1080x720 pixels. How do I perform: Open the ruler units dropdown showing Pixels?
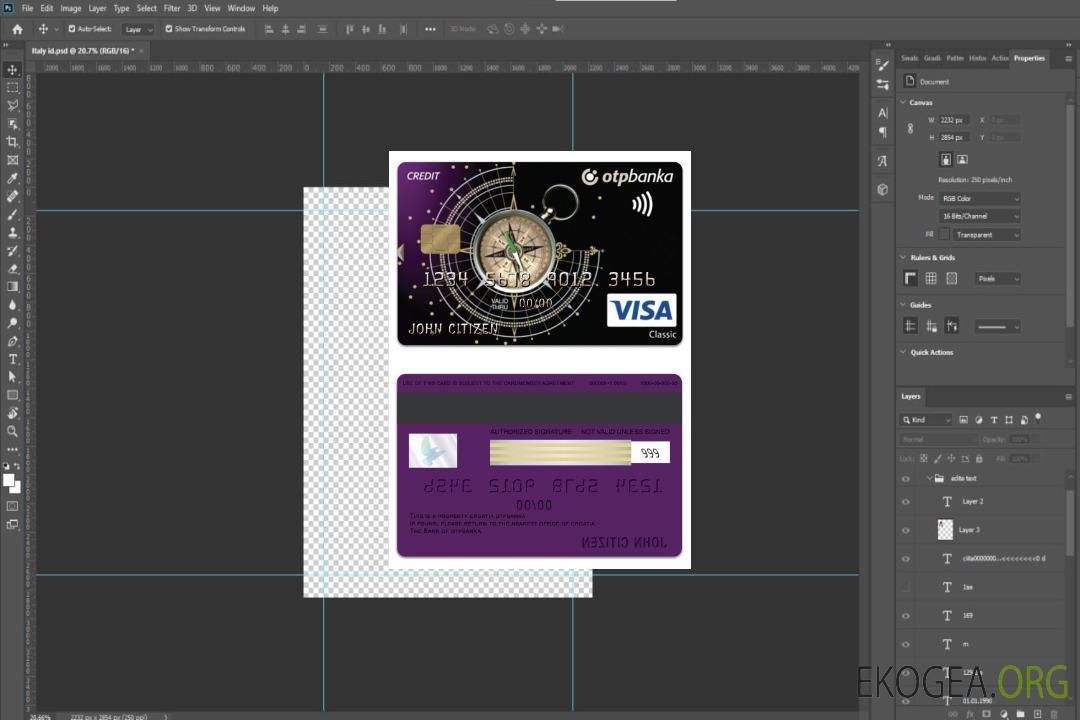998,279
